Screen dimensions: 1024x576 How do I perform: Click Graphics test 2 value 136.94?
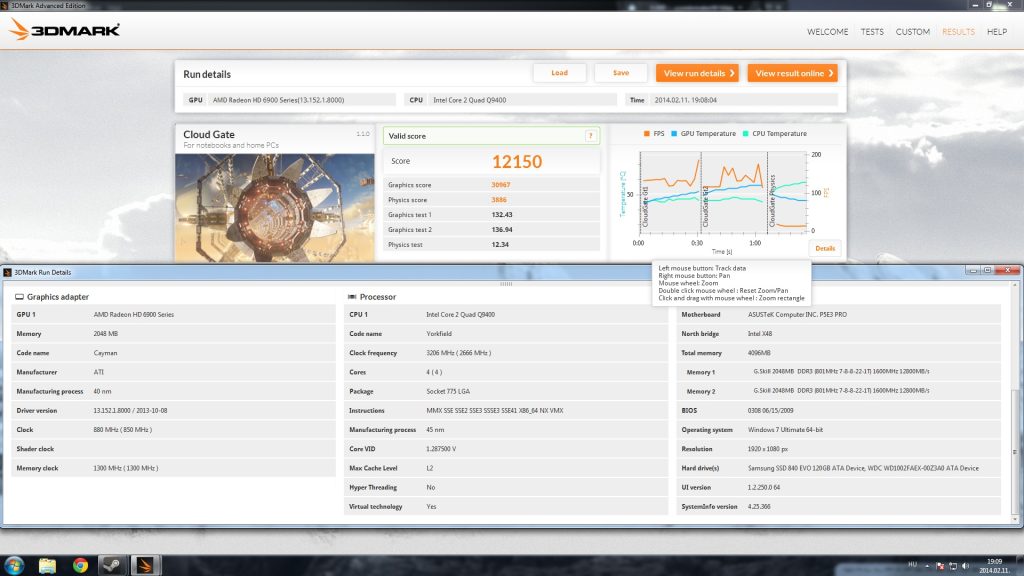(x=502, y=230)
